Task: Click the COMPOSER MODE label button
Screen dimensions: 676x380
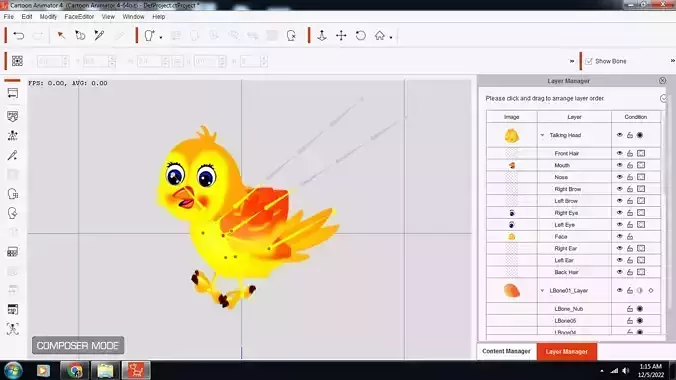Action: pos(78,345)
